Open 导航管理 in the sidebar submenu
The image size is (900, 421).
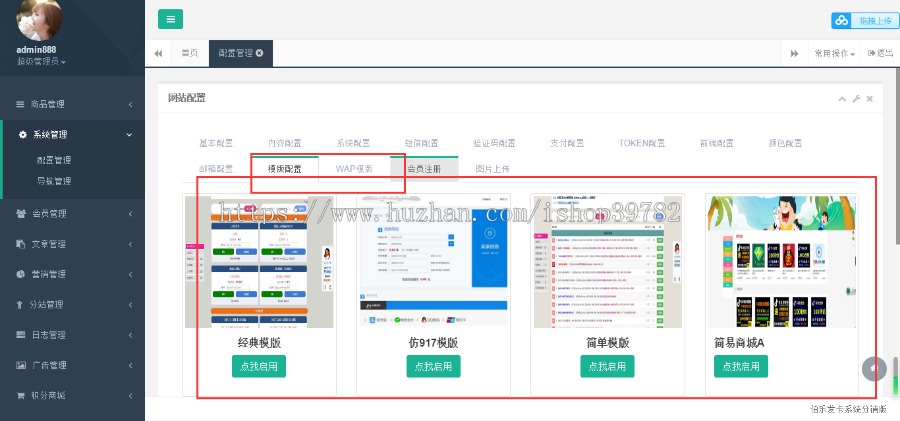coord(54,181)
